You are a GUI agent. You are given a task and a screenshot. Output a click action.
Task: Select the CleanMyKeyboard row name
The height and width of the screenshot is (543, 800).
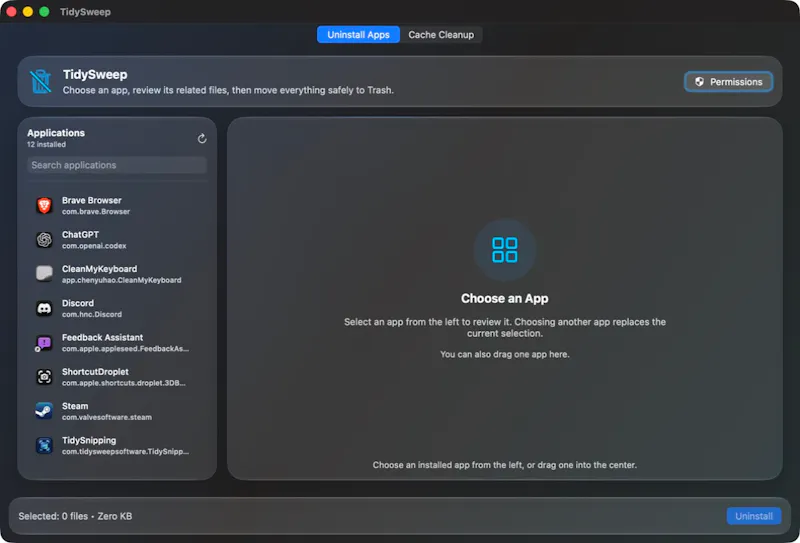(x=99, y=269)
